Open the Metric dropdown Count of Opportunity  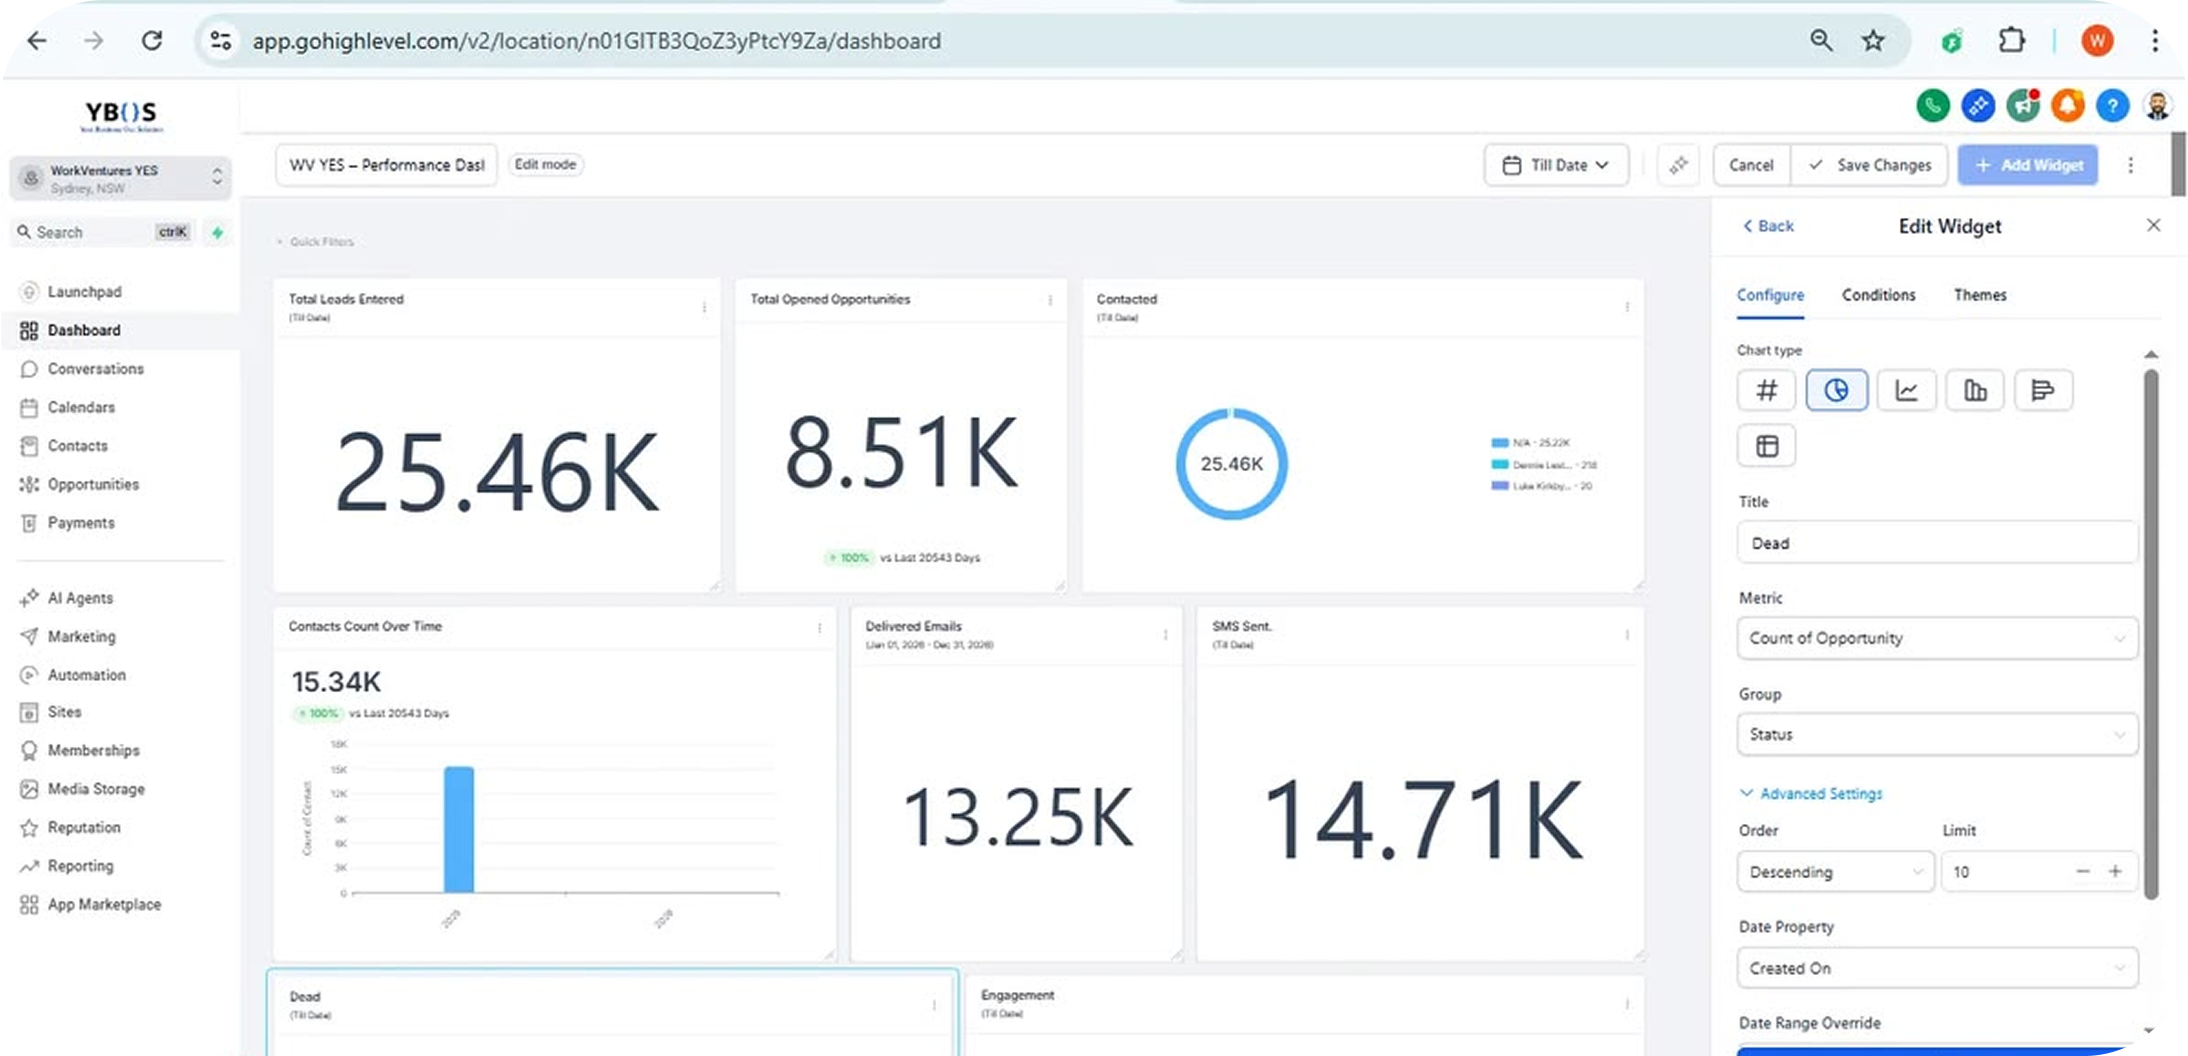pos(1937,638)
